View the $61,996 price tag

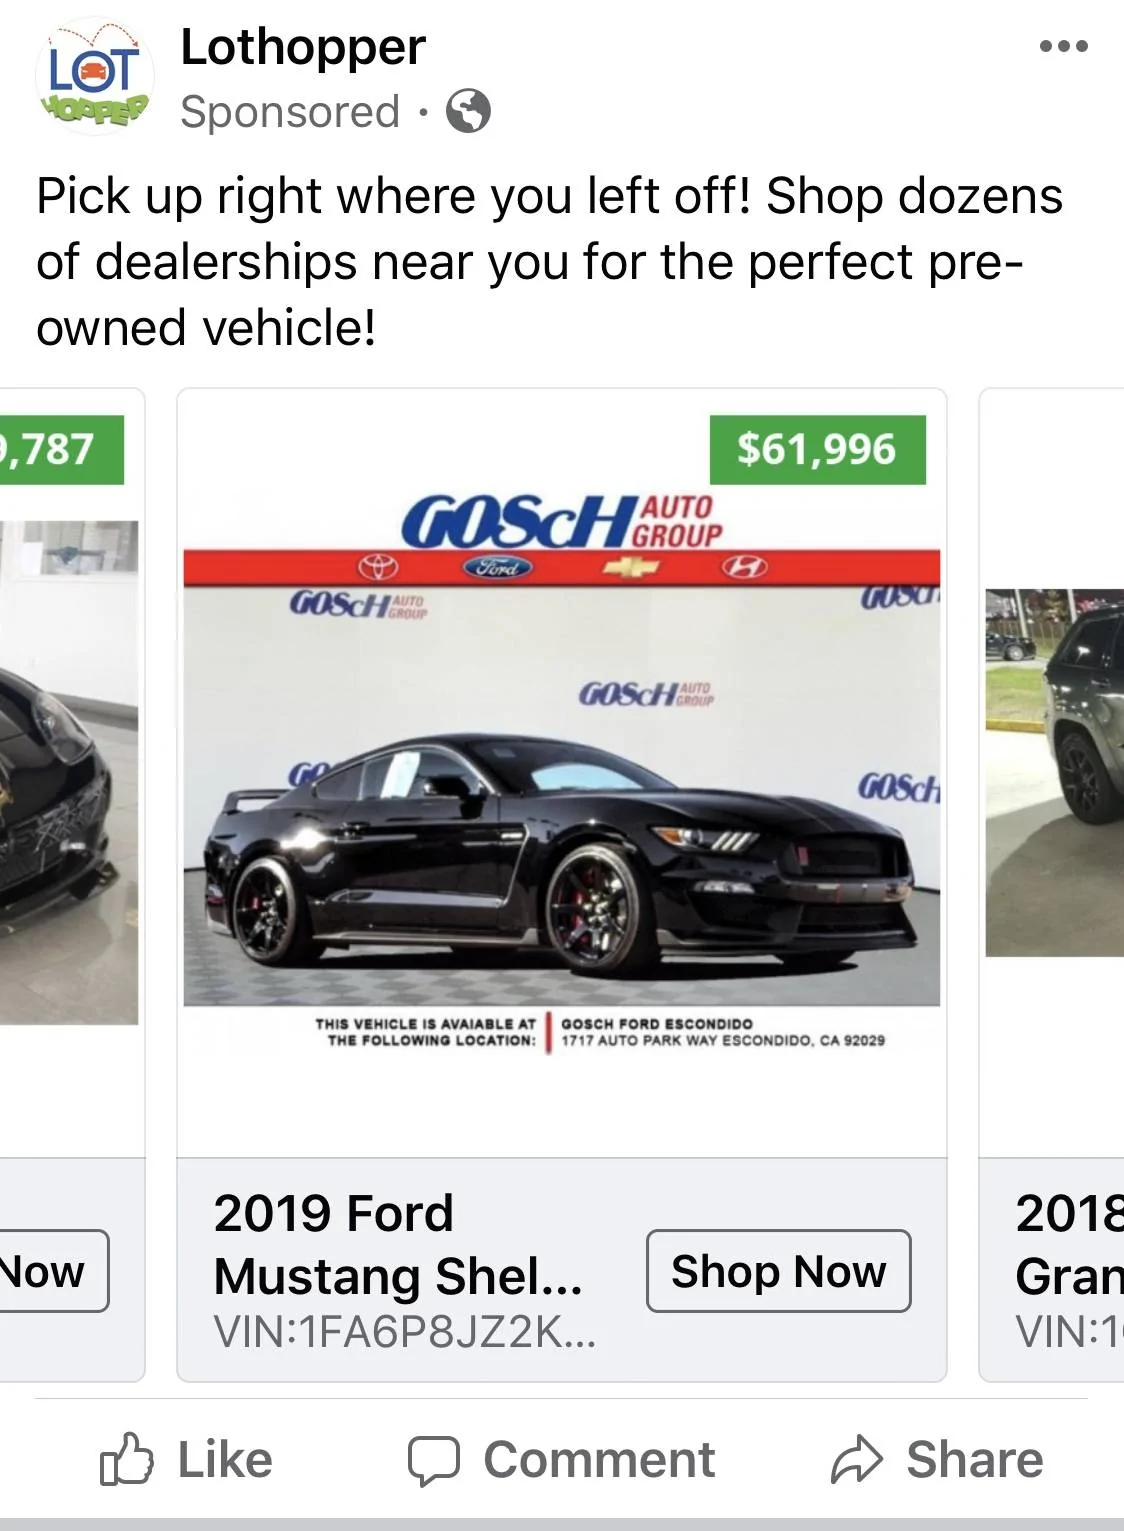[818, 450]
